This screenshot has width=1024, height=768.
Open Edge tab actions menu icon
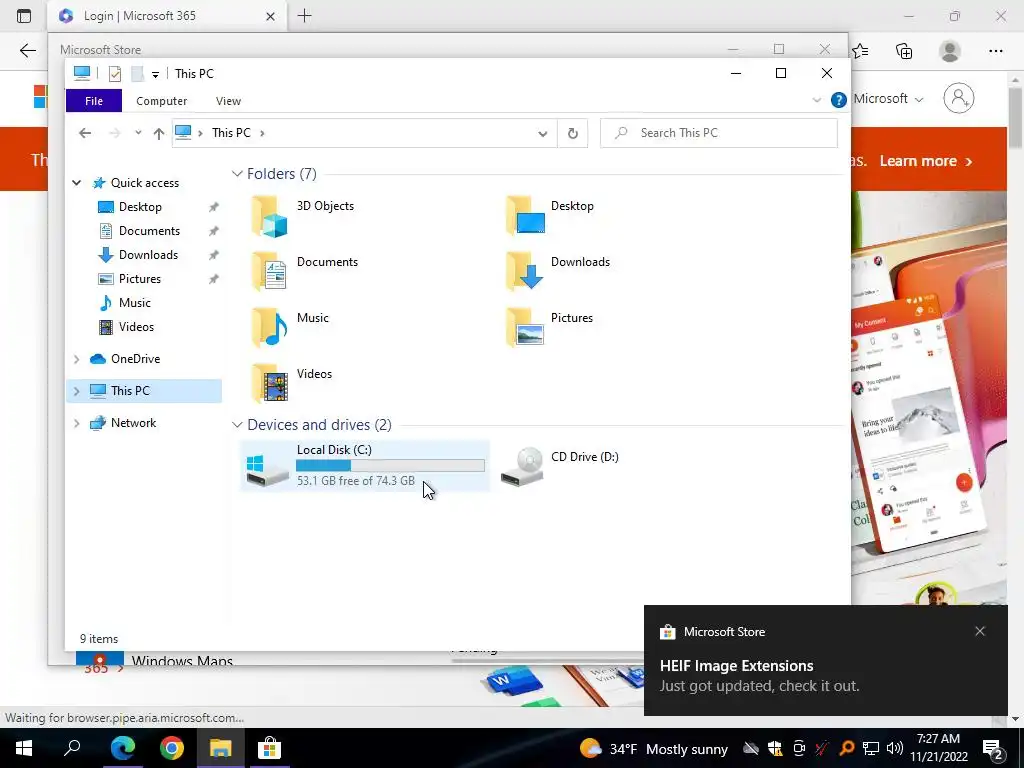tap(24, 16)
